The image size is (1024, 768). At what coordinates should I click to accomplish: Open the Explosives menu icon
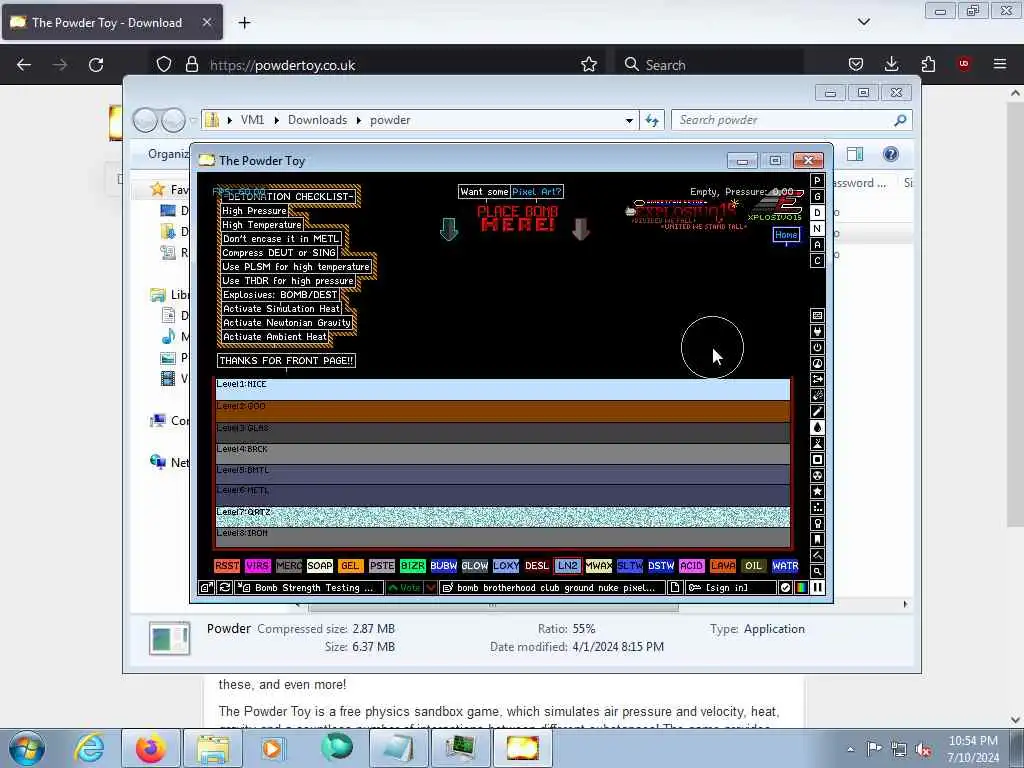tap(817, 396)
